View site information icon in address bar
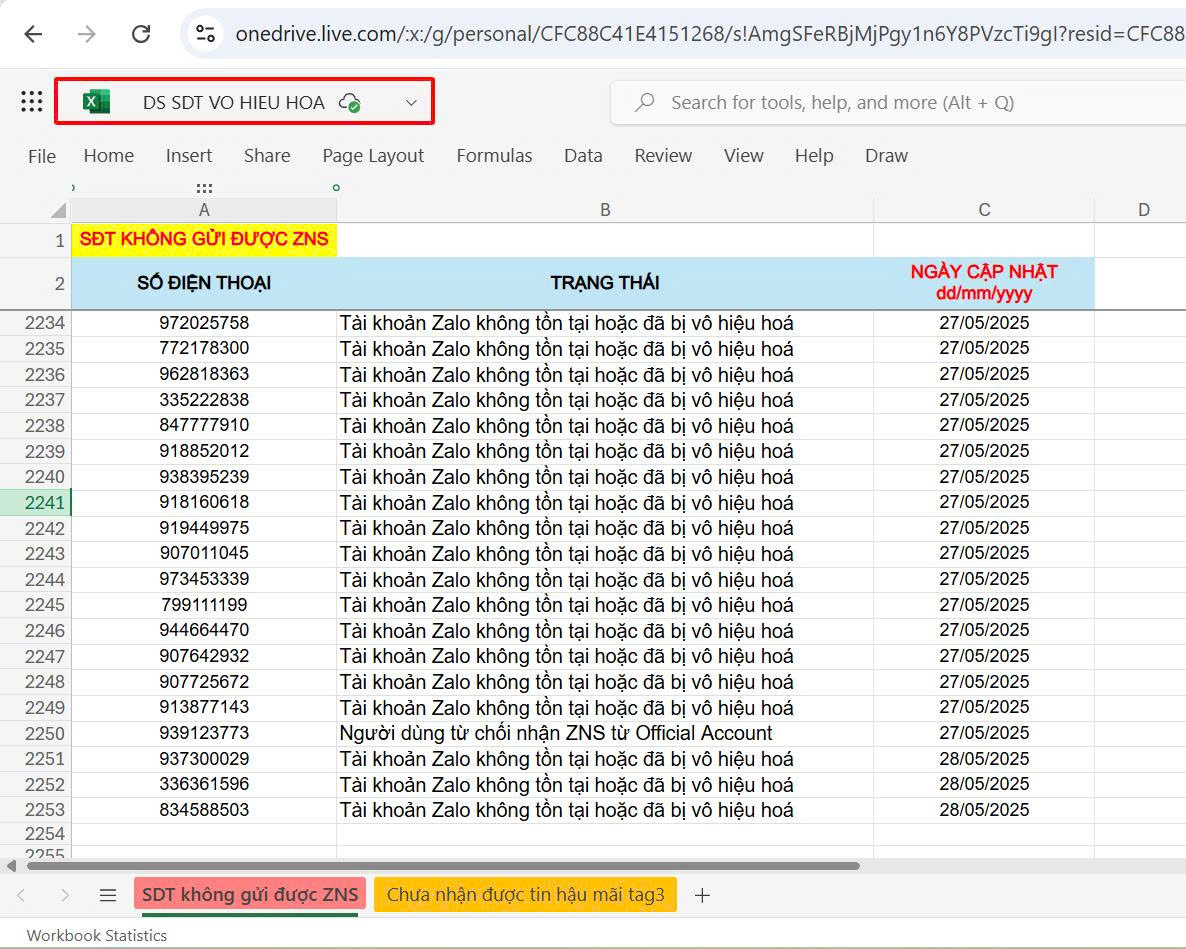Viewport: 1186px width, 949px height. pos(205,34)
